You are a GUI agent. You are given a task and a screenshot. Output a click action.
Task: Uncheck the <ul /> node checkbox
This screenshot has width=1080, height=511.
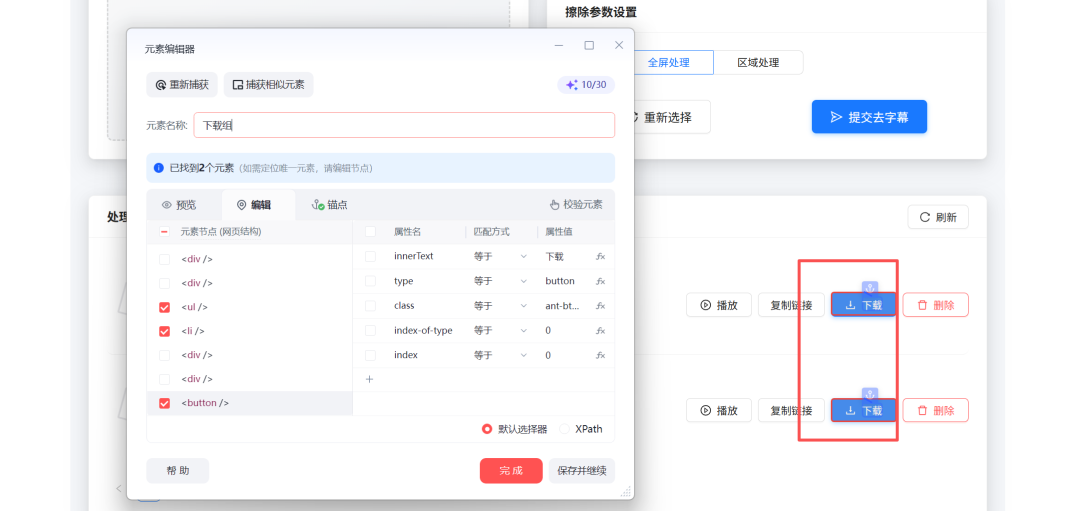tap(164, 307)
